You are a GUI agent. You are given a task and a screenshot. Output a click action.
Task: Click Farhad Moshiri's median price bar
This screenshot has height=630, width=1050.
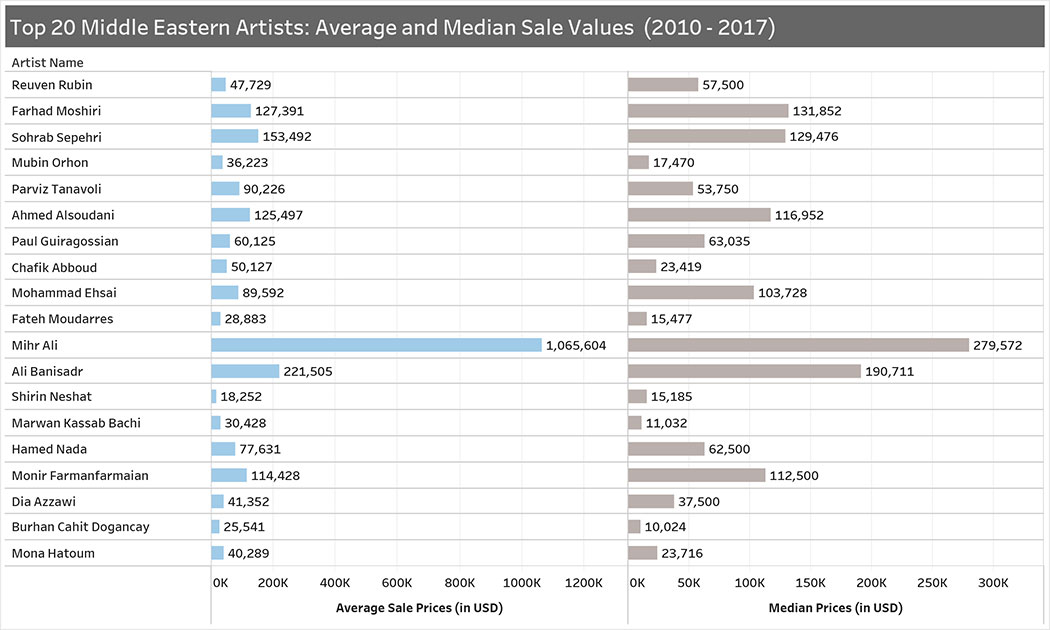pos(708,111)
